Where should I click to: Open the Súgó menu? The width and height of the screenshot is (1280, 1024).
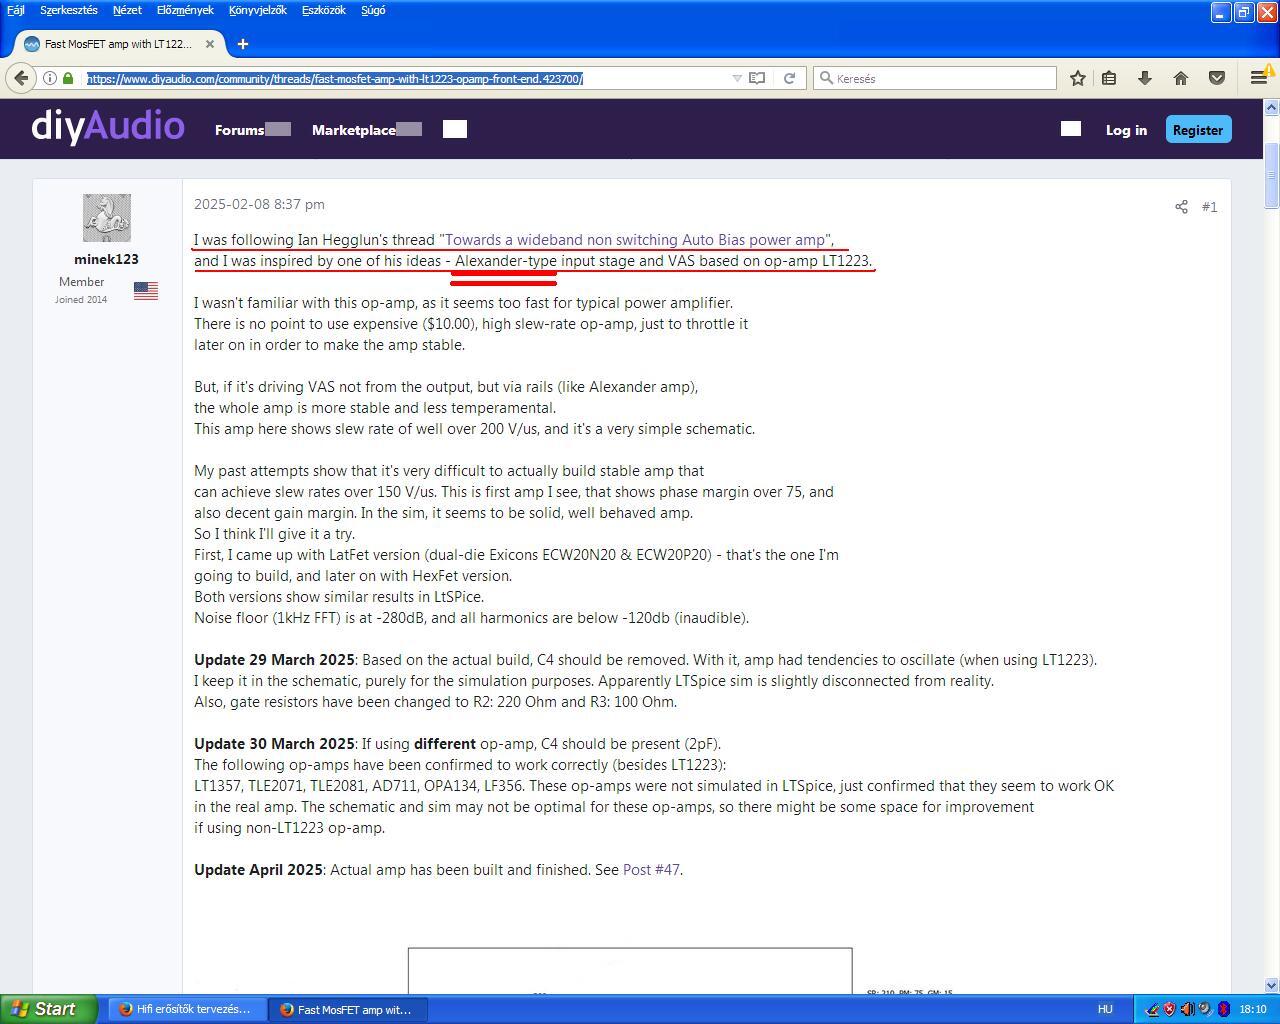click(373, 10)
